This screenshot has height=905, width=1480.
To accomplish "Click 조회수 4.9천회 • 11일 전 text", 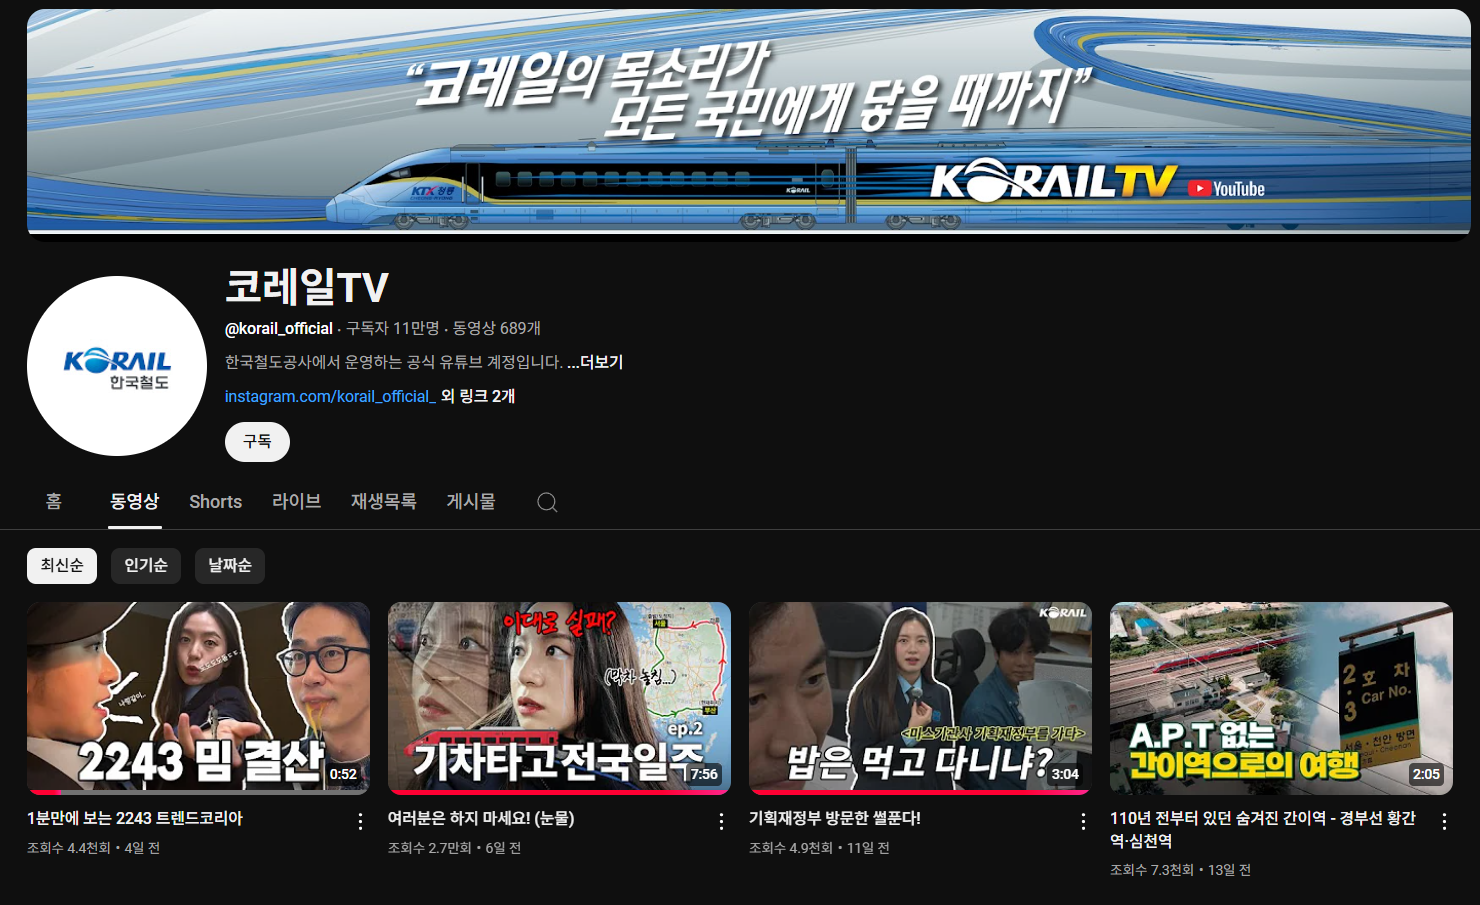I will [x=819, y=848].
